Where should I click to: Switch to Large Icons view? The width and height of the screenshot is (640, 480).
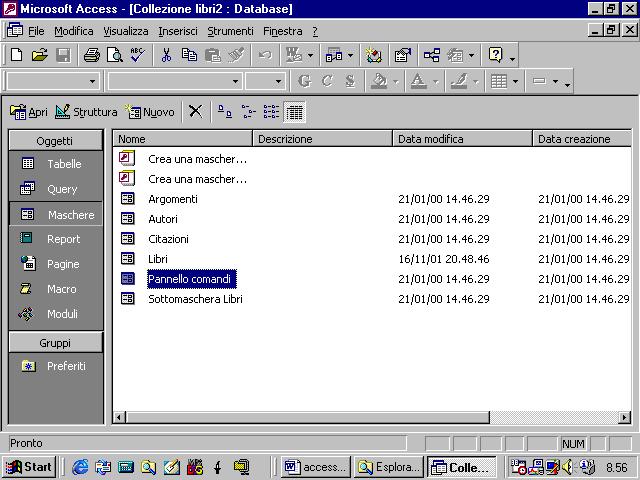point(224,111)
